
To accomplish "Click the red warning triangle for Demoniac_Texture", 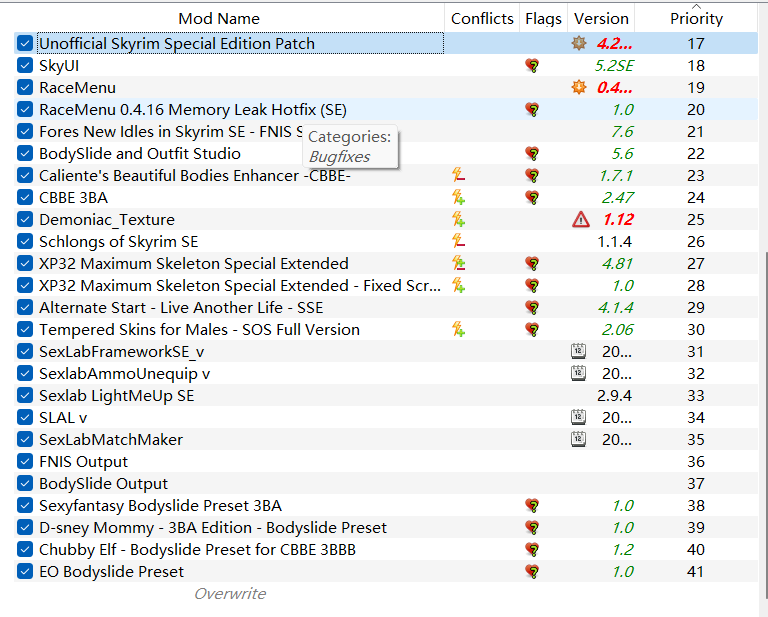I will [581, 219].
